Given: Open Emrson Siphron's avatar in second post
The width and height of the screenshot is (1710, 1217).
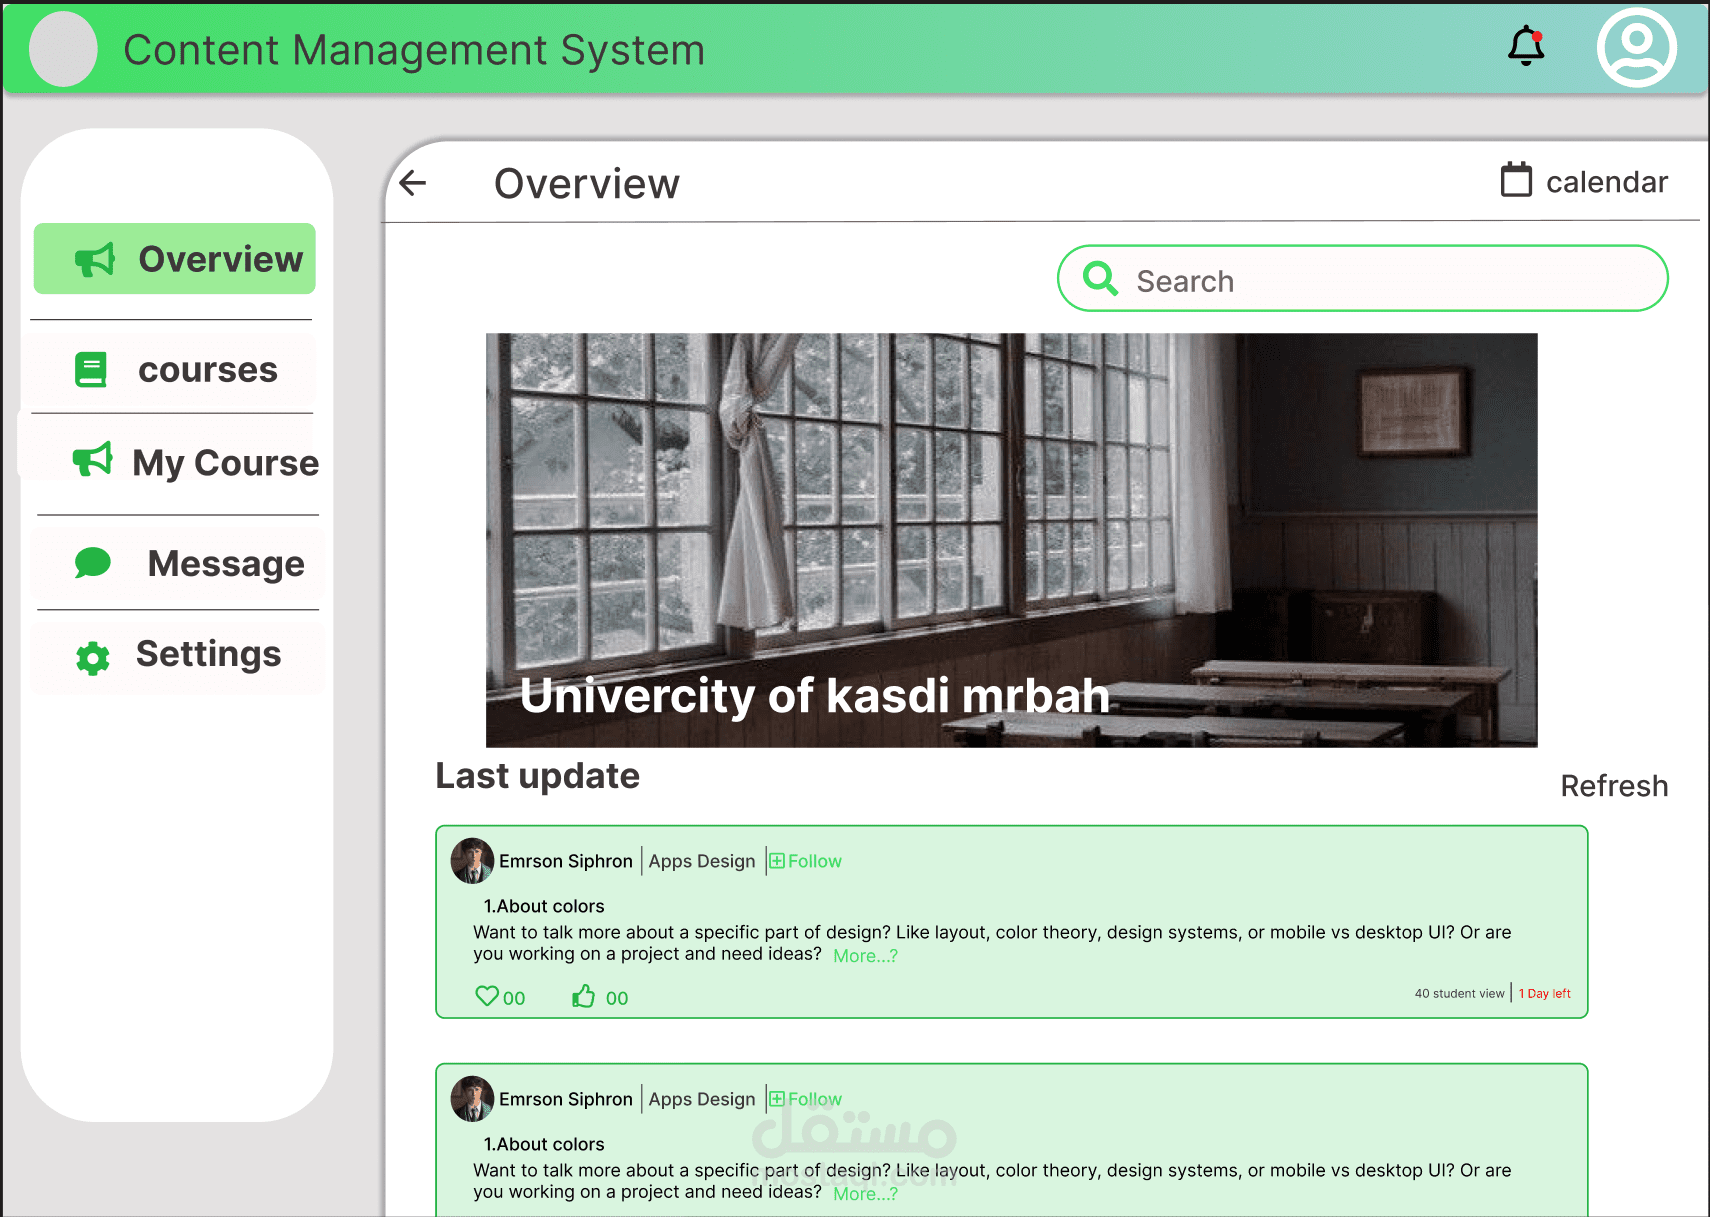Looking at the screenshot, I should pos(472,1099).
